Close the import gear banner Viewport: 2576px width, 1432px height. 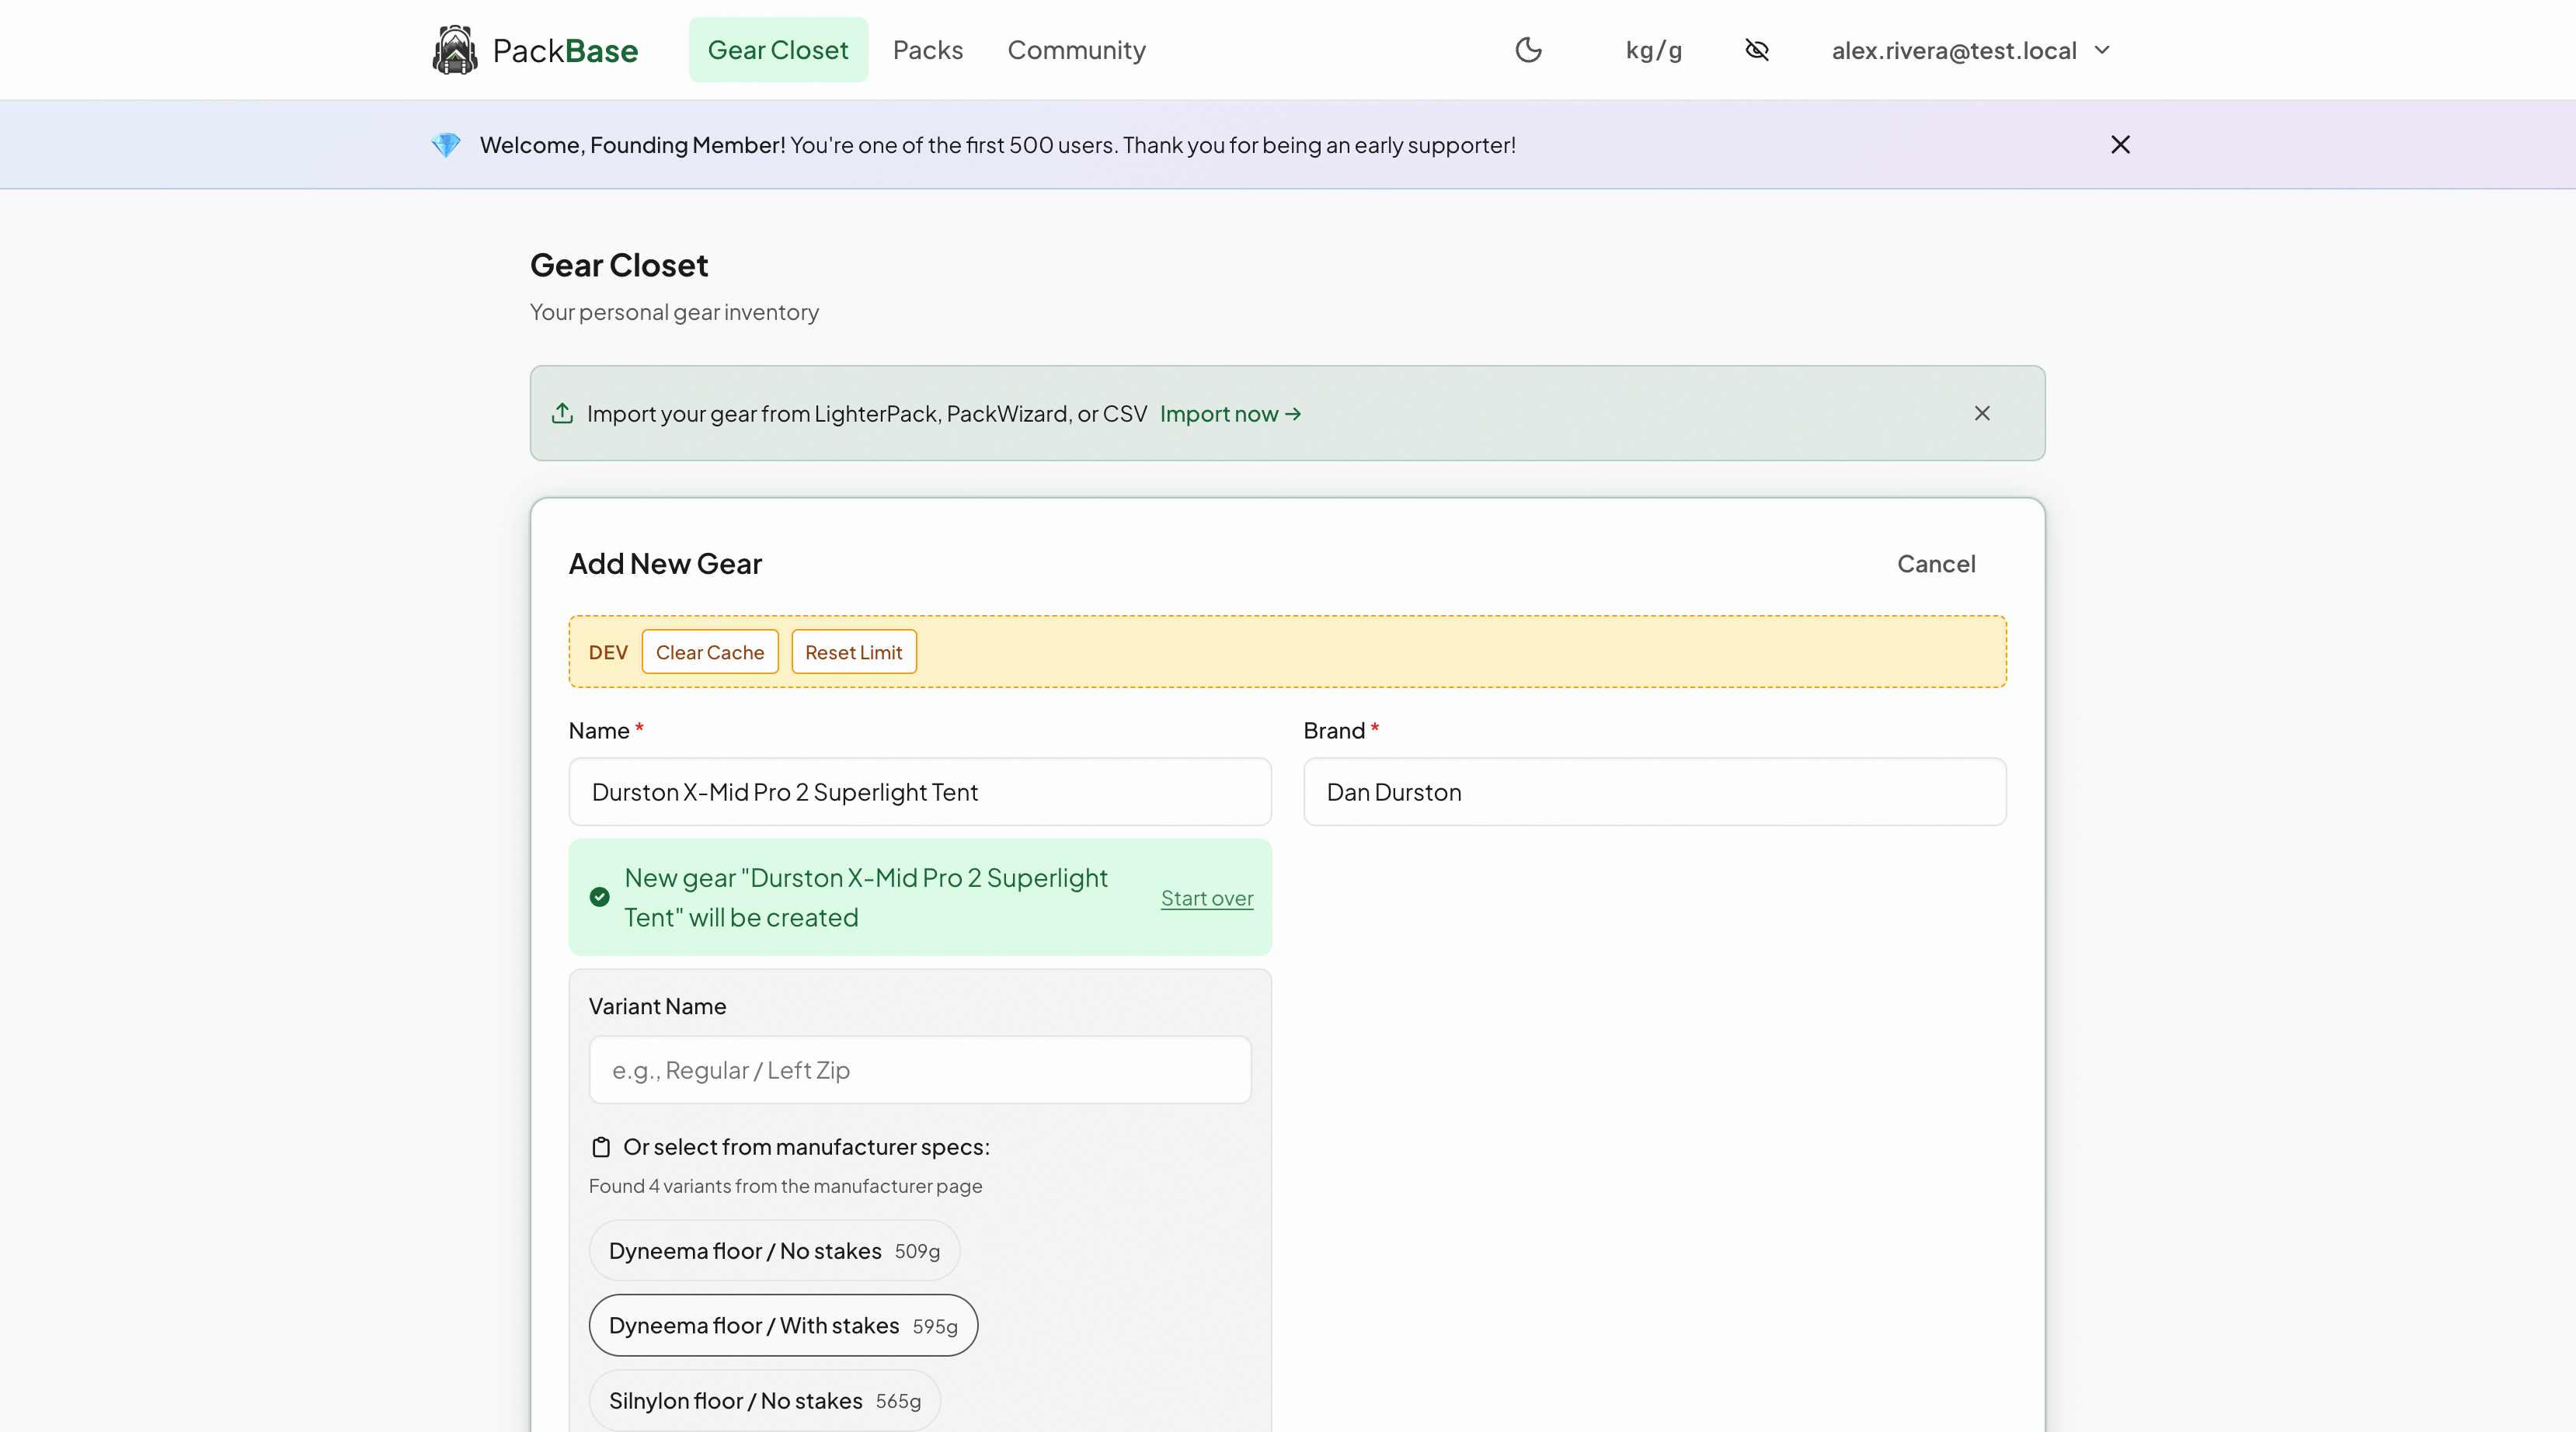[x=1982, y=413]
